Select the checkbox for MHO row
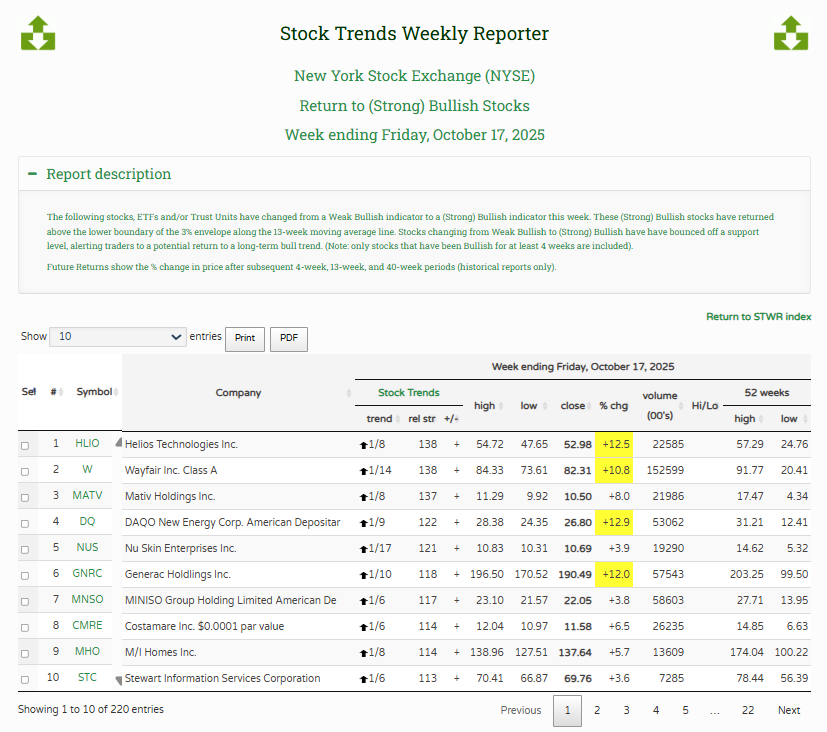Screen dimensions: 827x732 click(x=25, y=653)
